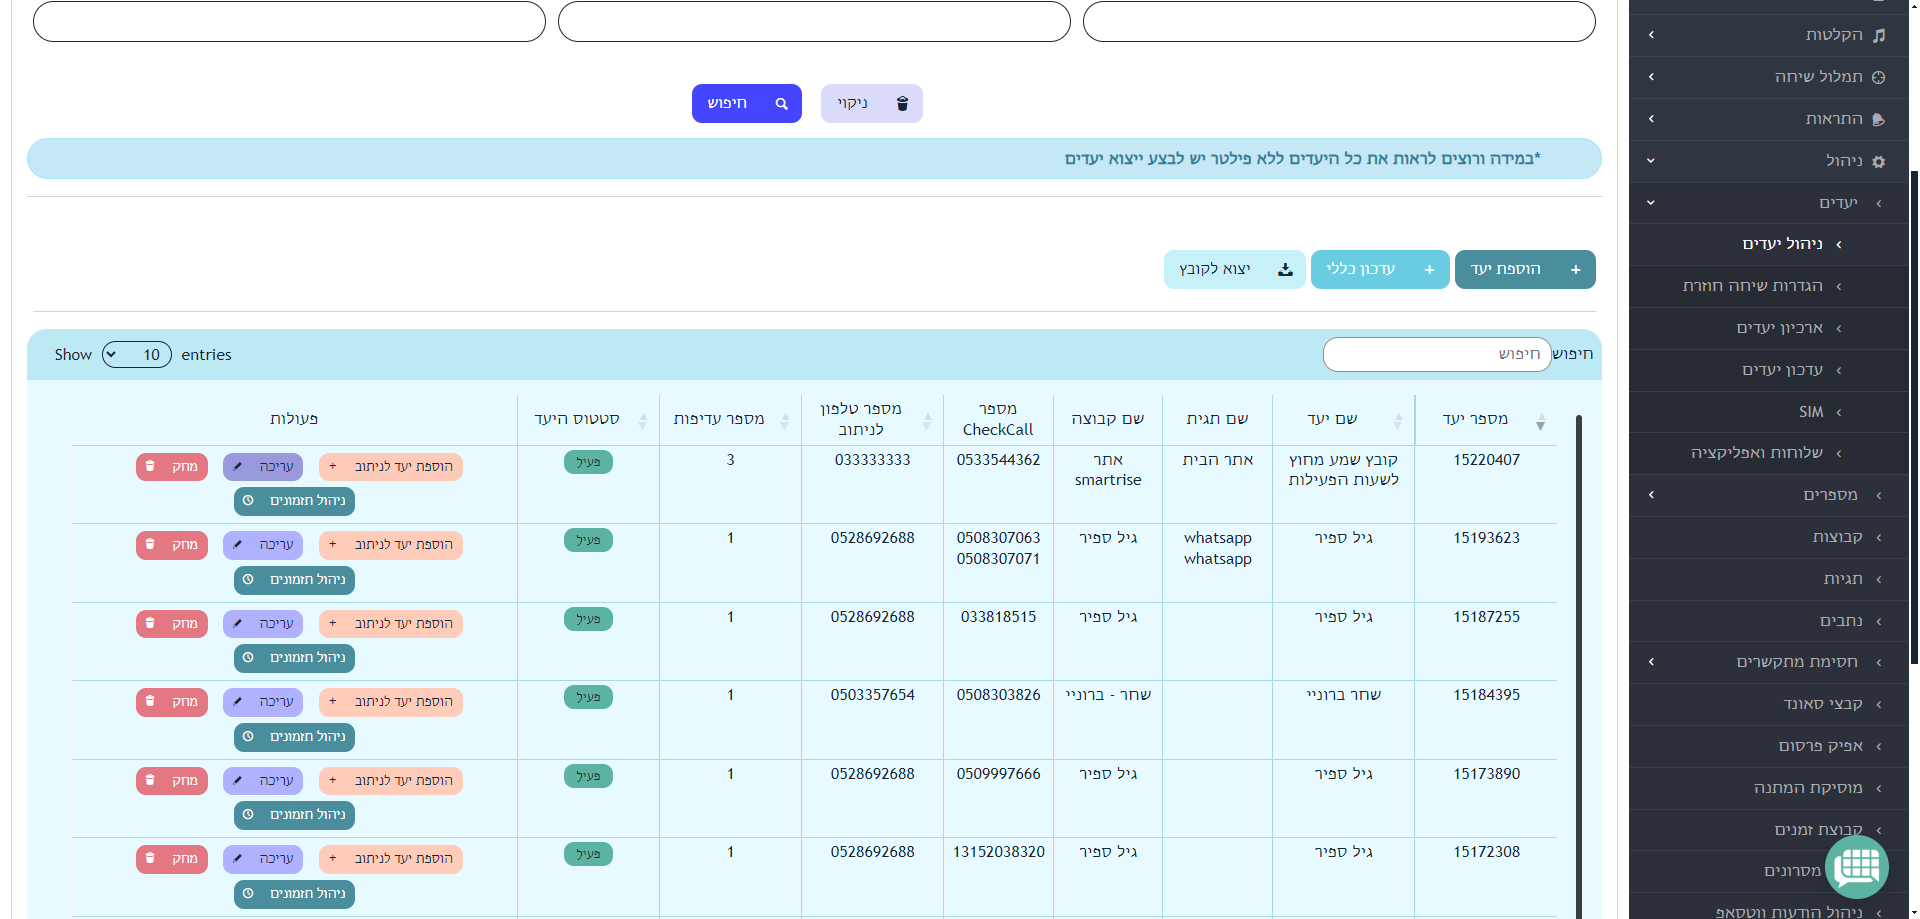Click the download icon in יצוא לקובץ

pyautogui.click(x=1285, y=269)
